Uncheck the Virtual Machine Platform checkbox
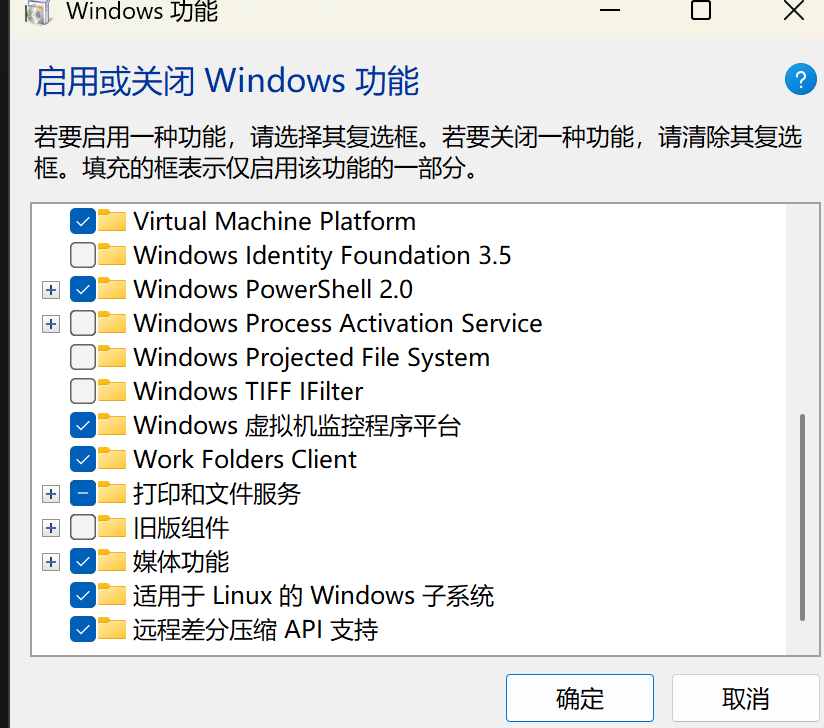Viewport: 824px width, 728px height. [x=84, y=221]
